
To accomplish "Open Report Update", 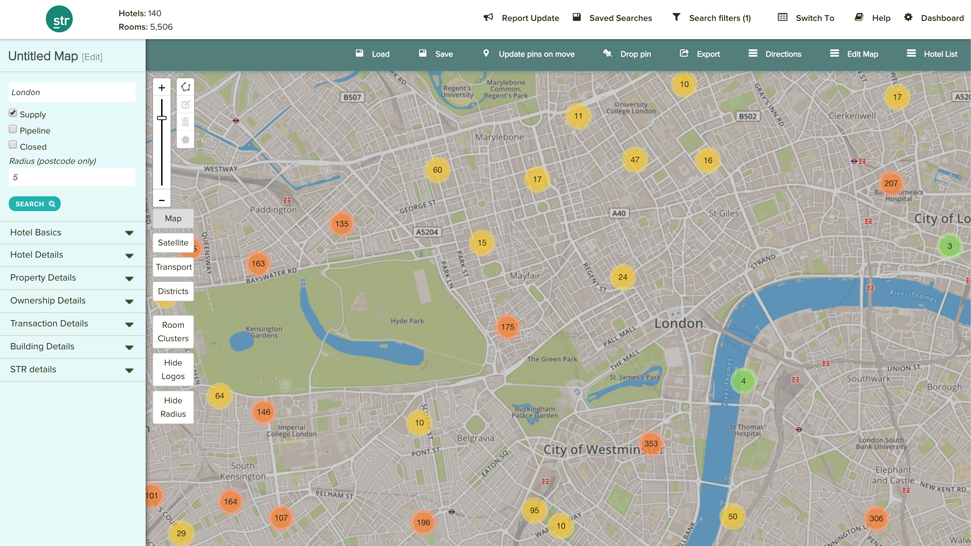I will pyautogui.click(x=521, y=18).
